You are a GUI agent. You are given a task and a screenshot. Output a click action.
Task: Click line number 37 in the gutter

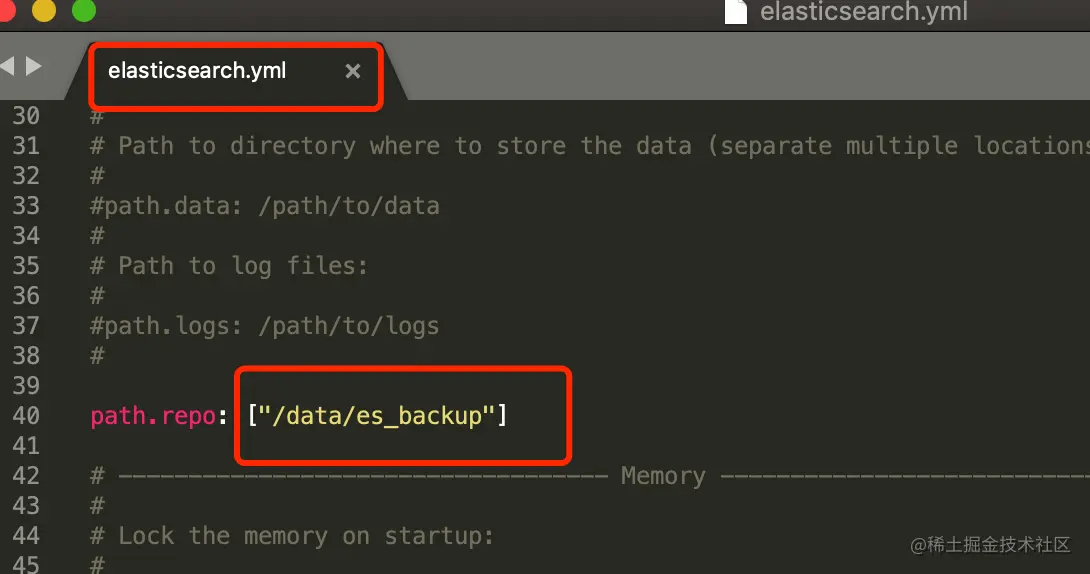click(26, 326)
